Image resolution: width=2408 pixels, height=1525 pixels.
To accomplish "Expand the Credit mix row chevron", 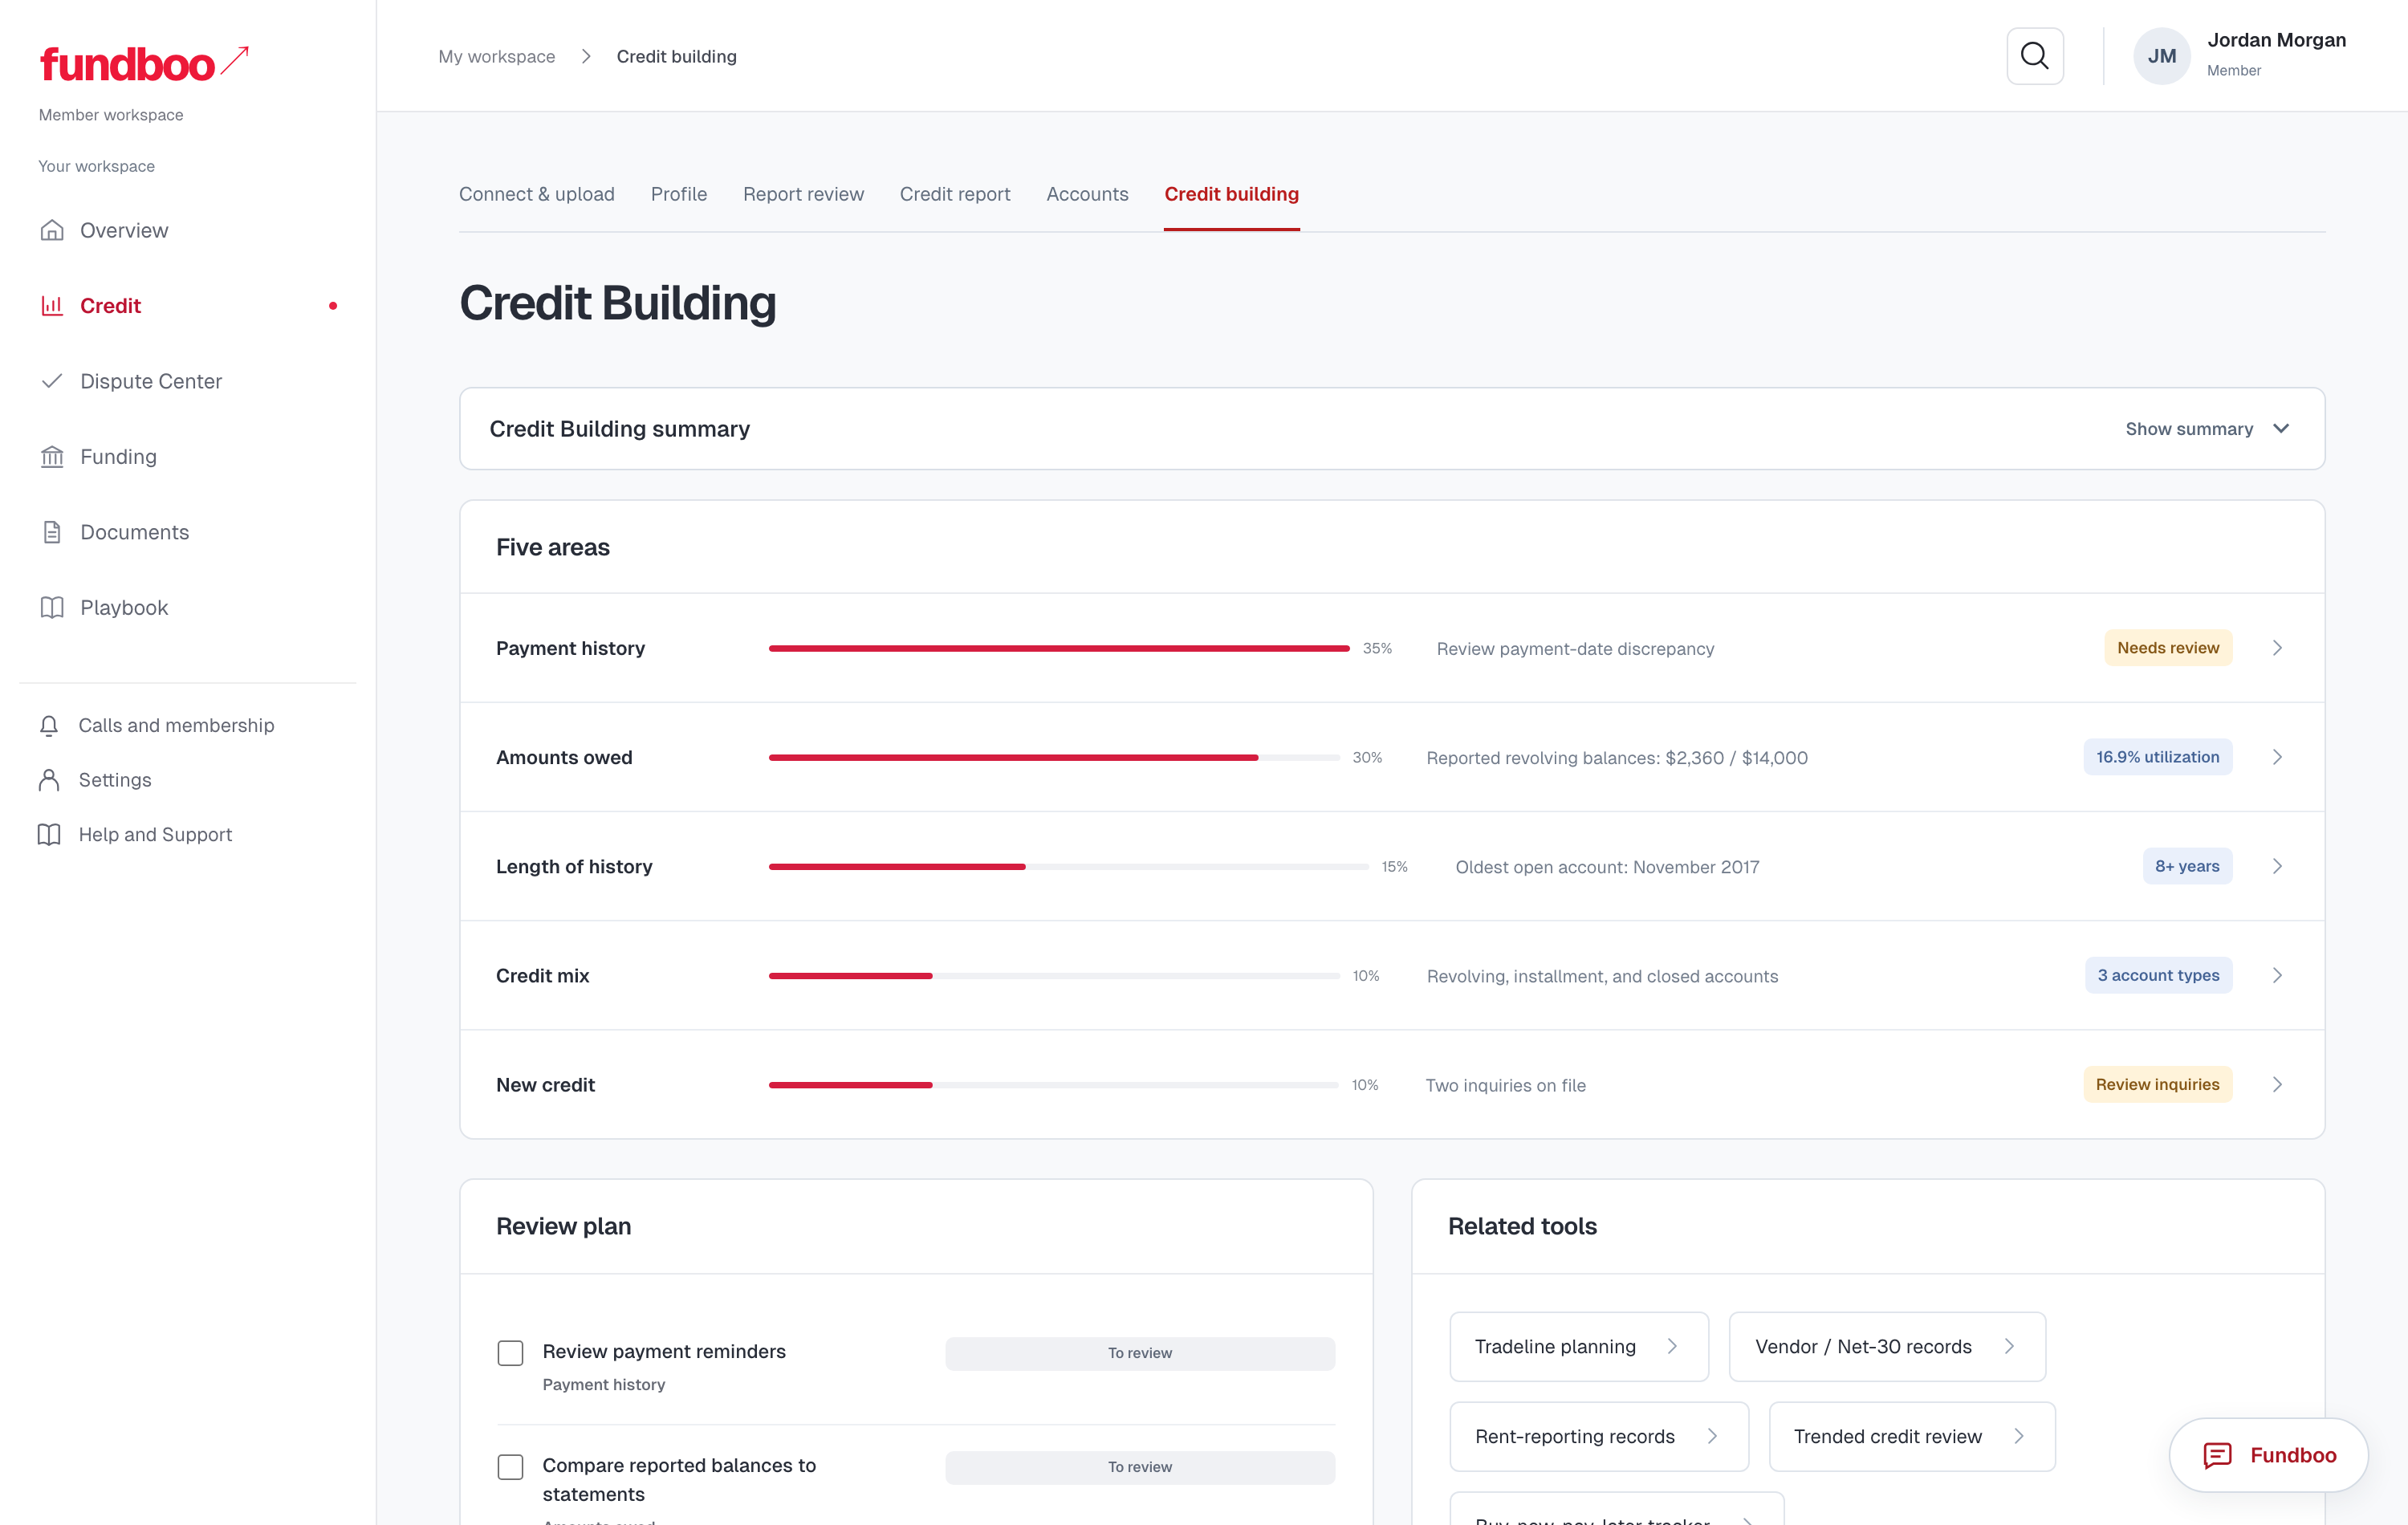I will click(x=2277, y=975).
